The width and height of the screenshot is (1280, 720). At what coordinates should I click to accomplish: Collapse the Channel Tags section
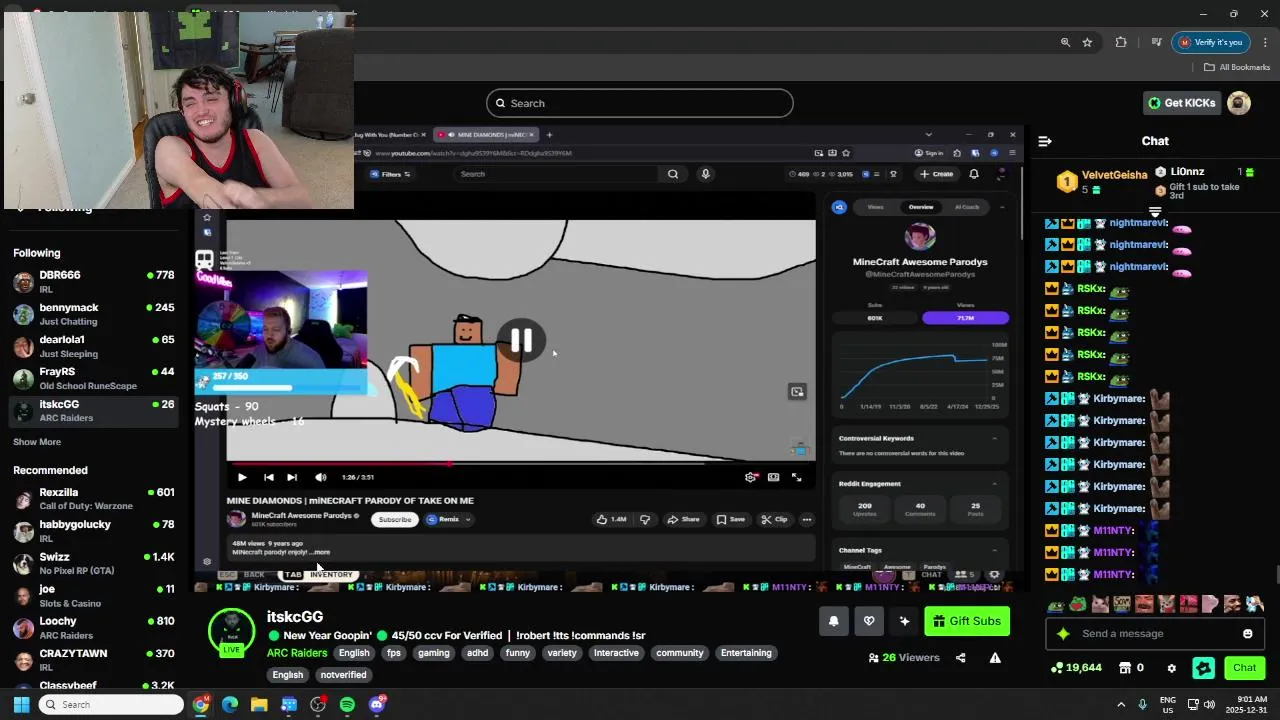click(994, 551)
